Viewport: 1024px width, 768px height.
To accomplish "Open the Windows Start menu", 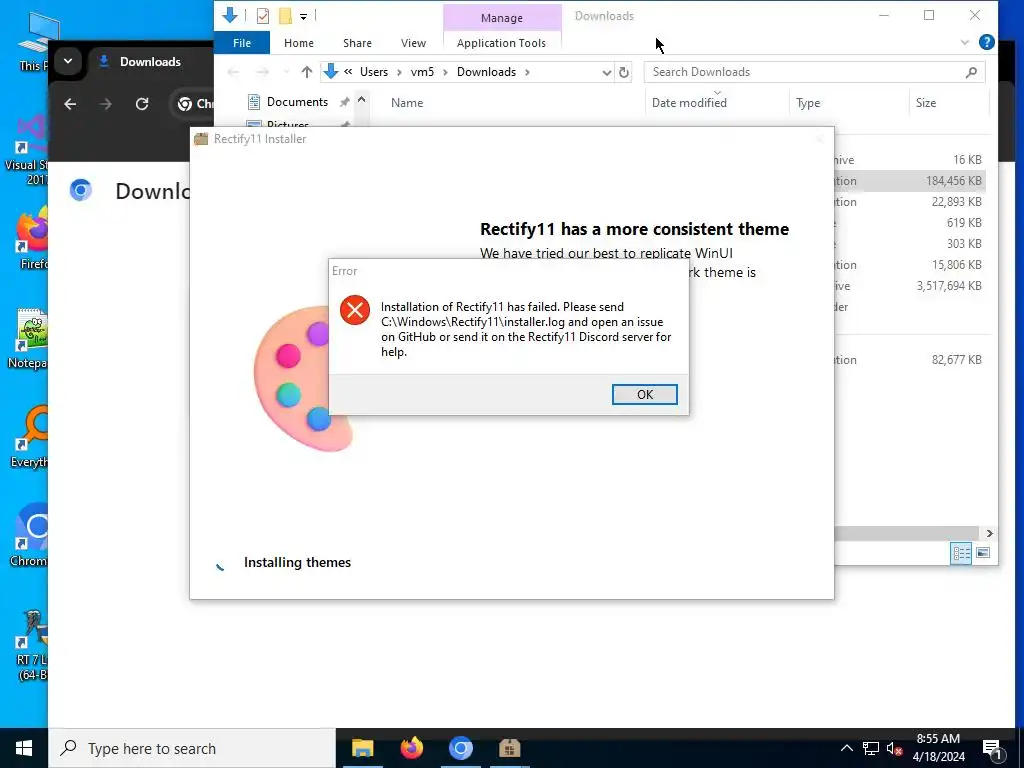I will 24,748.
